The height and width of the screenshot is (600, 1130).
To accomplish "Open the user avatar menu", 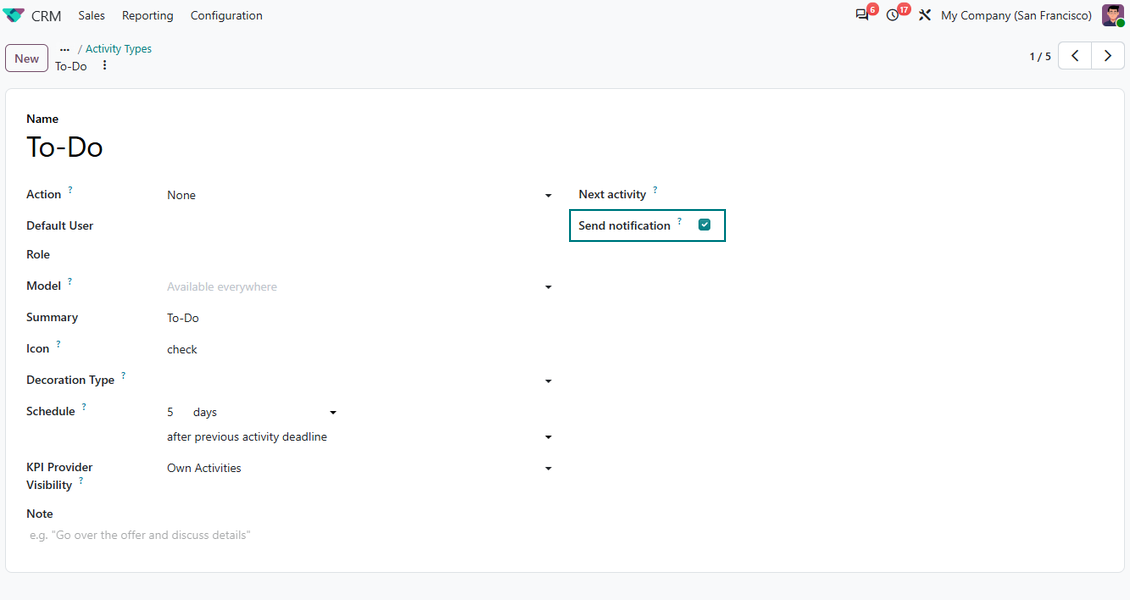I will point(1113,15).
